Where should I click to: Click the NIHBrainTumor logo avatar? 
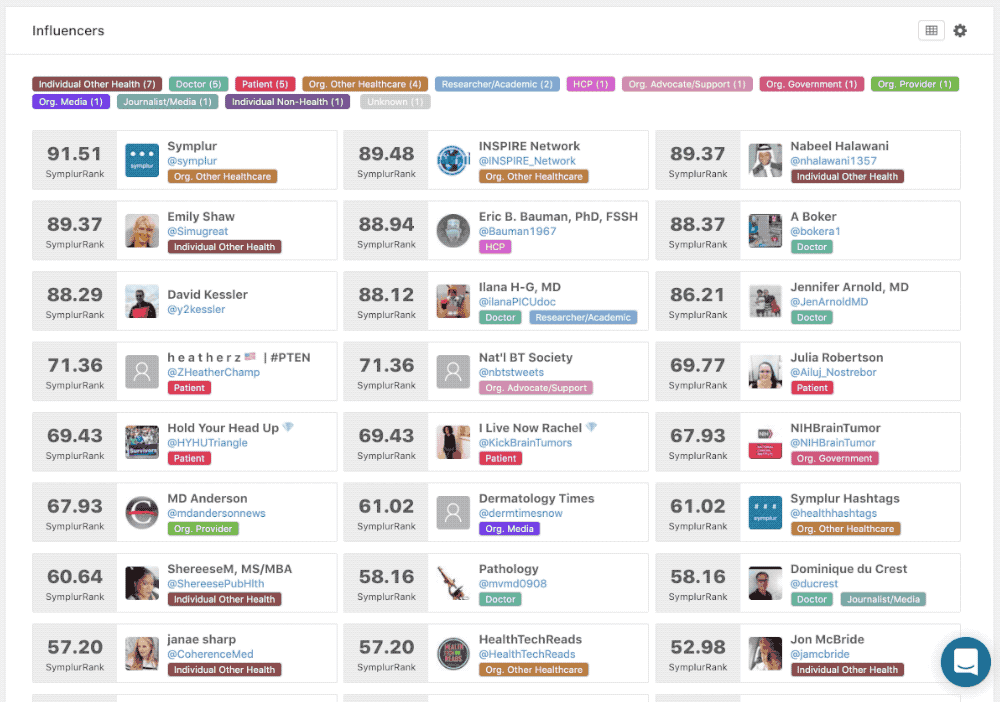tap(765, 442)
